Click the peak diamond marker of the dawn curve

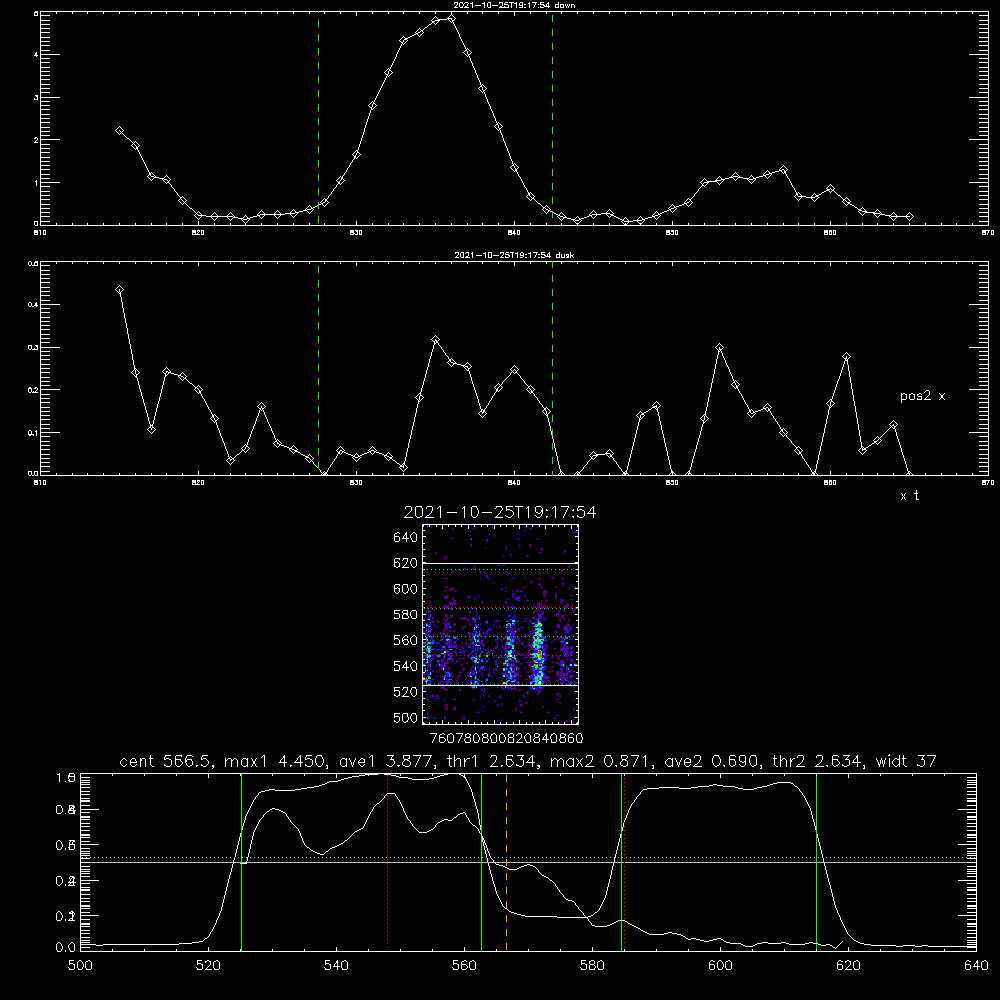coord(452,18)
